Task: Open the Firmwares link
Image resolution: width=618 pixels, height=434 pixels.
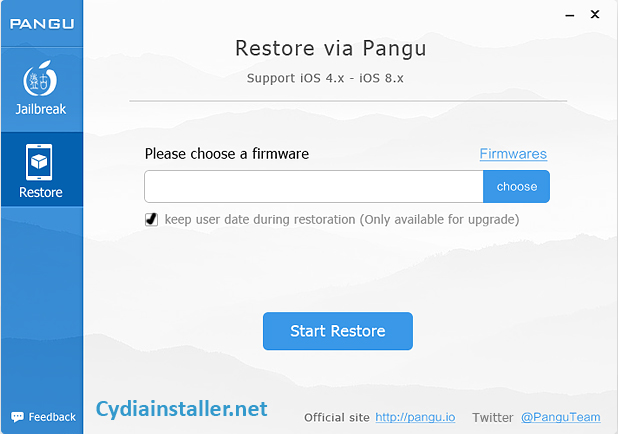Action: 513,154
